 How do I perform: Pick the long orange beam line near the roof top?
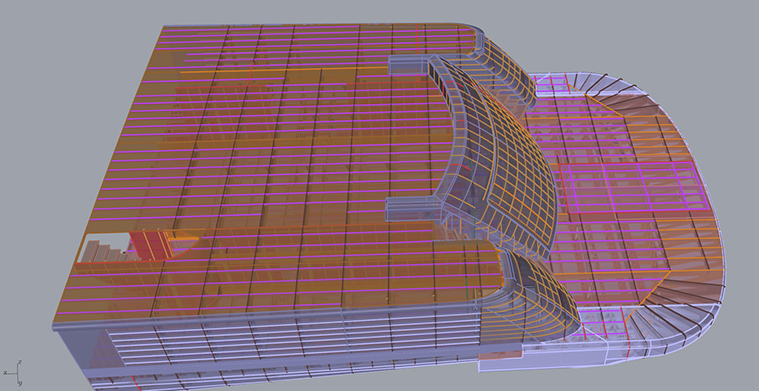point(285,71)
